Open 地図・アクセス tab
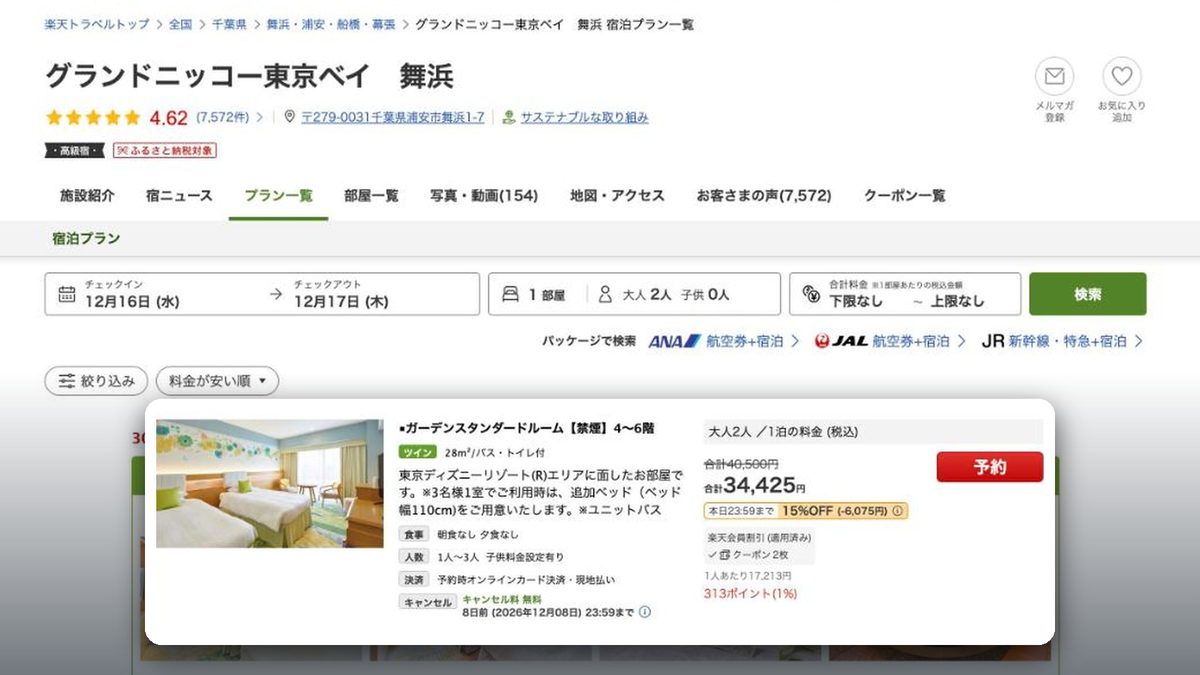1200x675 pixels. (x=617, y=196)
